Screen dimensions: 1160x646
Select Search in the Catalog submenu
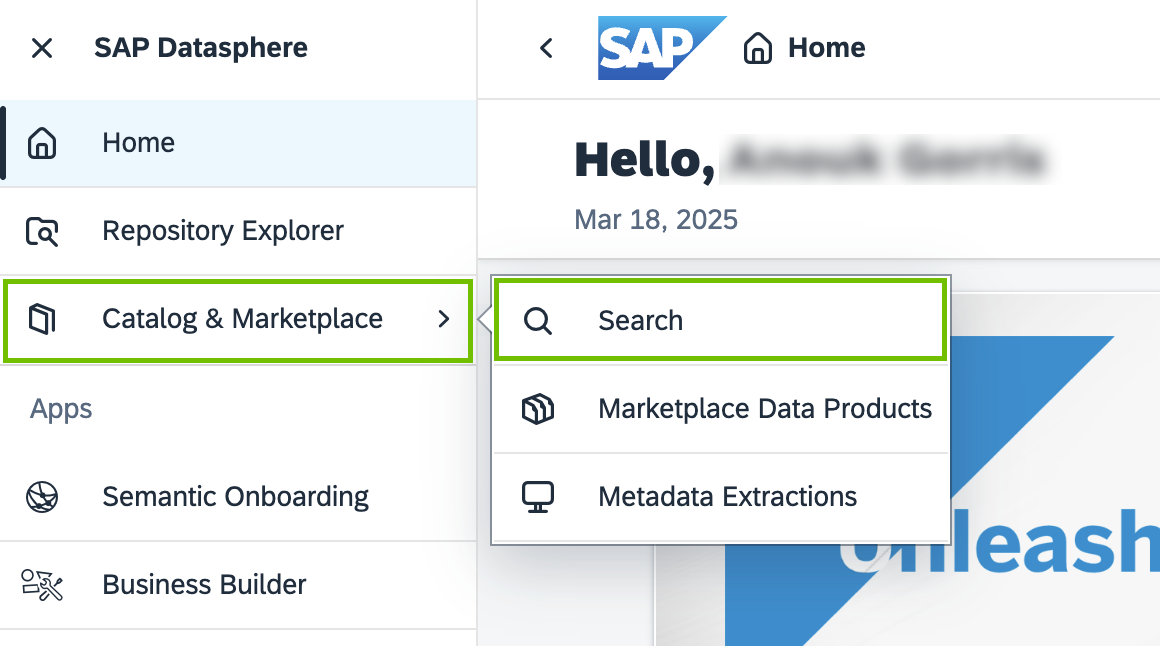click(641, 321)
